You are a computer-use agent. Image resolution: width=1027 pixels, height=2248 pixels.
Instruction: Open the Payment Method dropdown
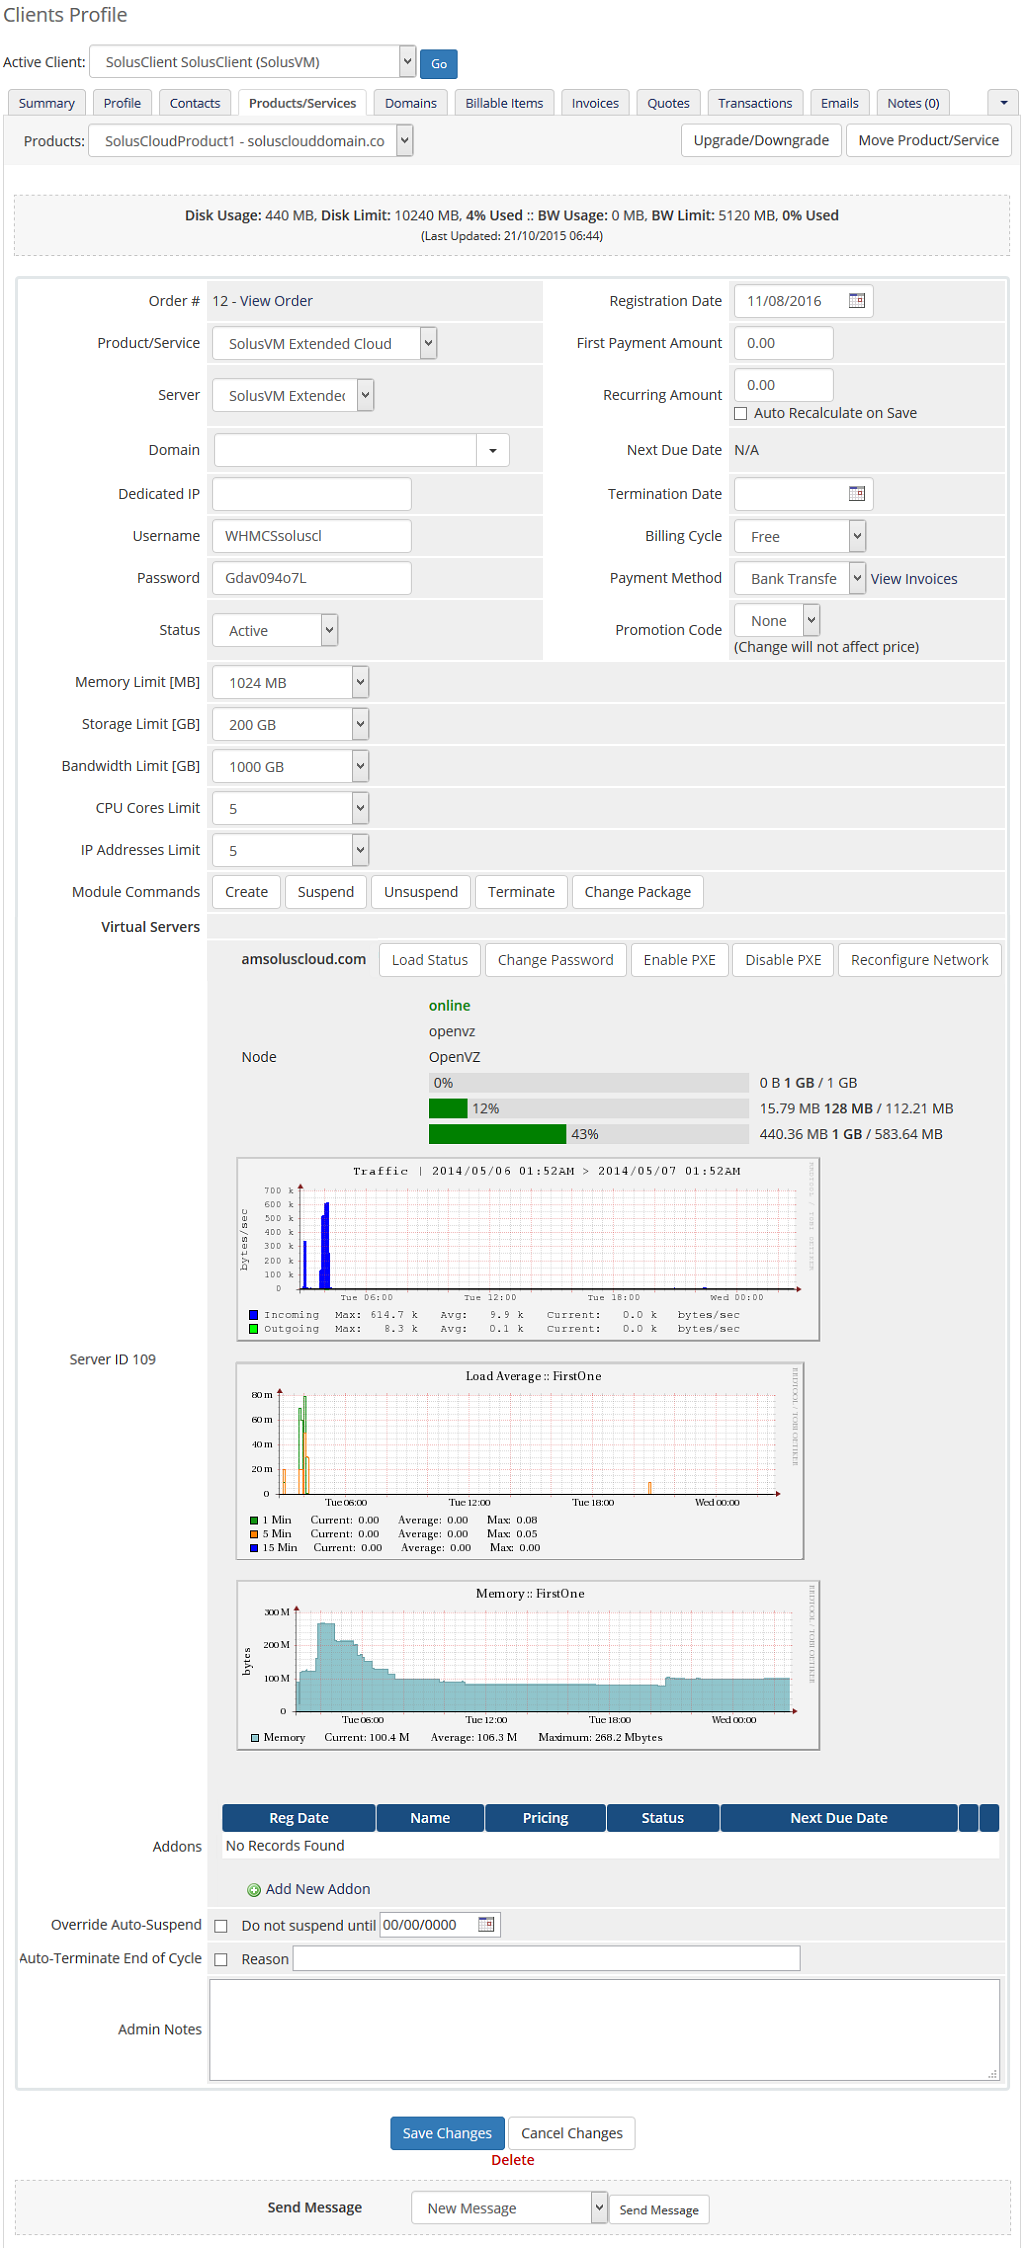800,578
